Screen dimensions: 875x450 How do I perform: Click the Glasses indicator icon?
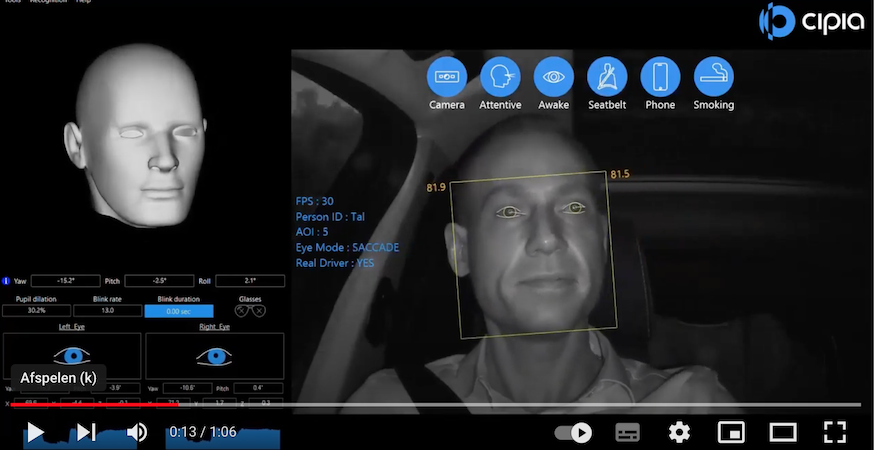(249, 311)
